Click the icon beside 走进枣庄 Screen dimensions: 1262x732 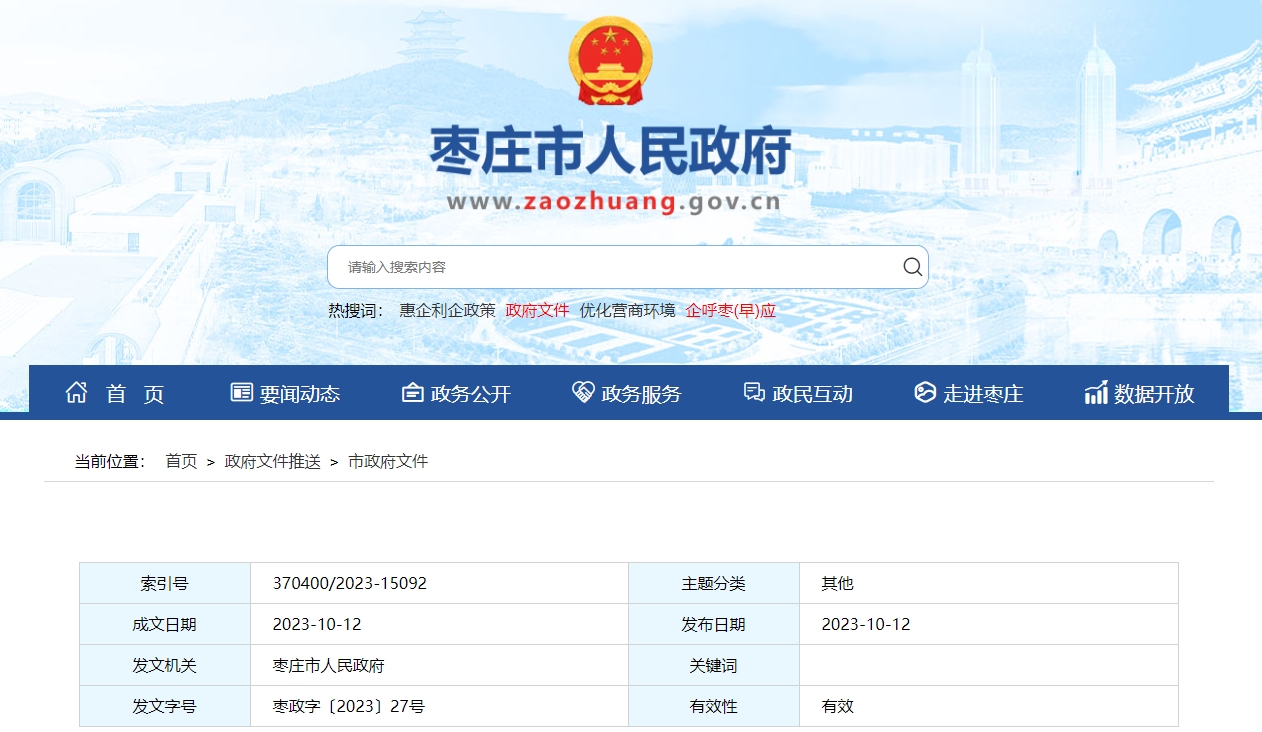925,393
